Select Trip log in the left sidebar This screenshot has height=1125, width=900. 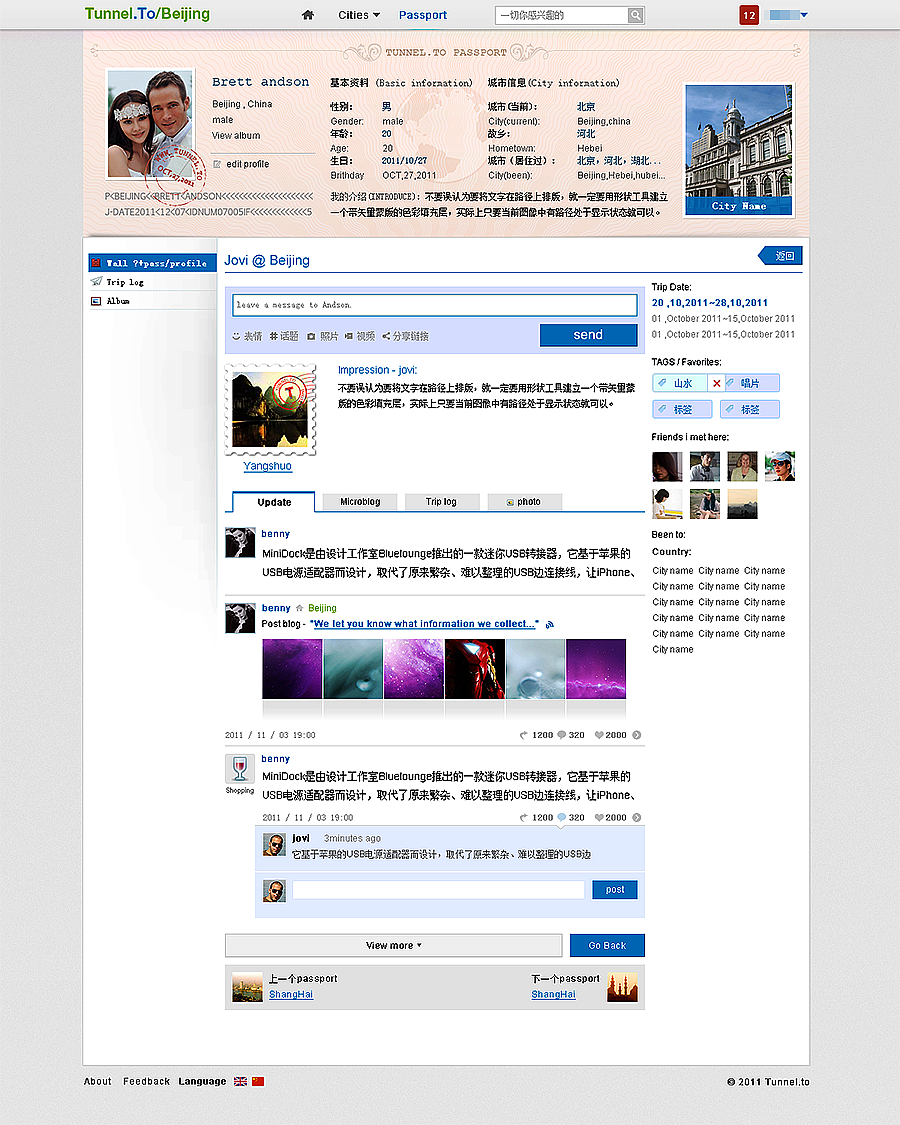click(127, 283)
